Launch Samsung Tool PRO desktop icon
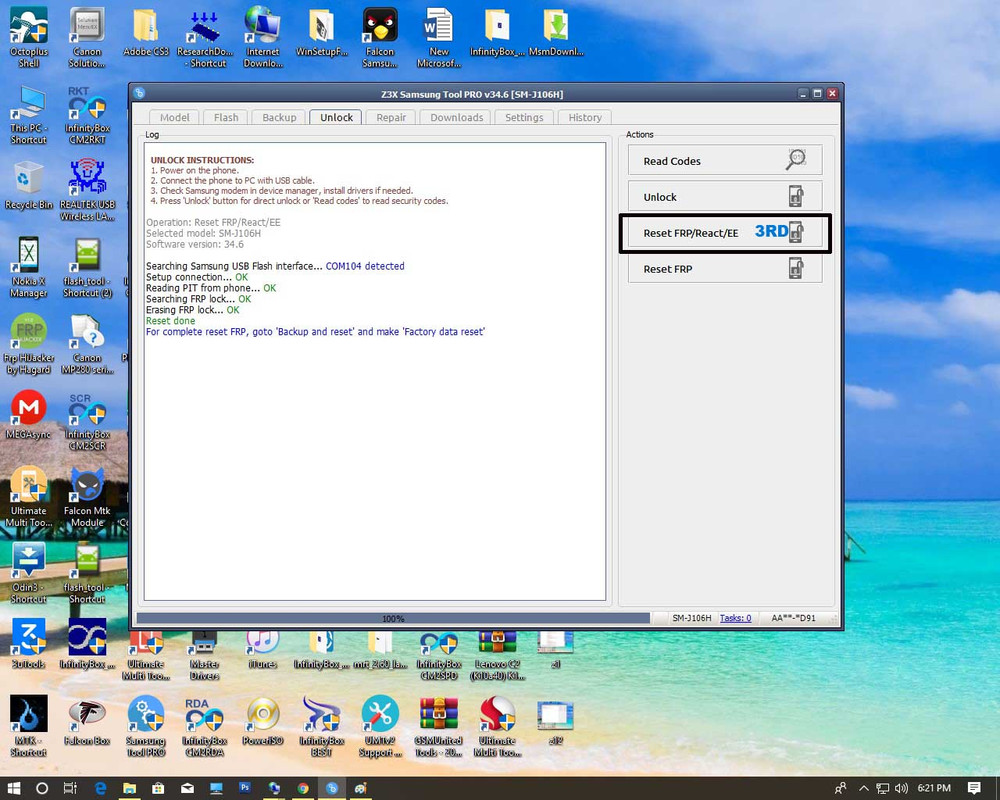 pos(145,726)
